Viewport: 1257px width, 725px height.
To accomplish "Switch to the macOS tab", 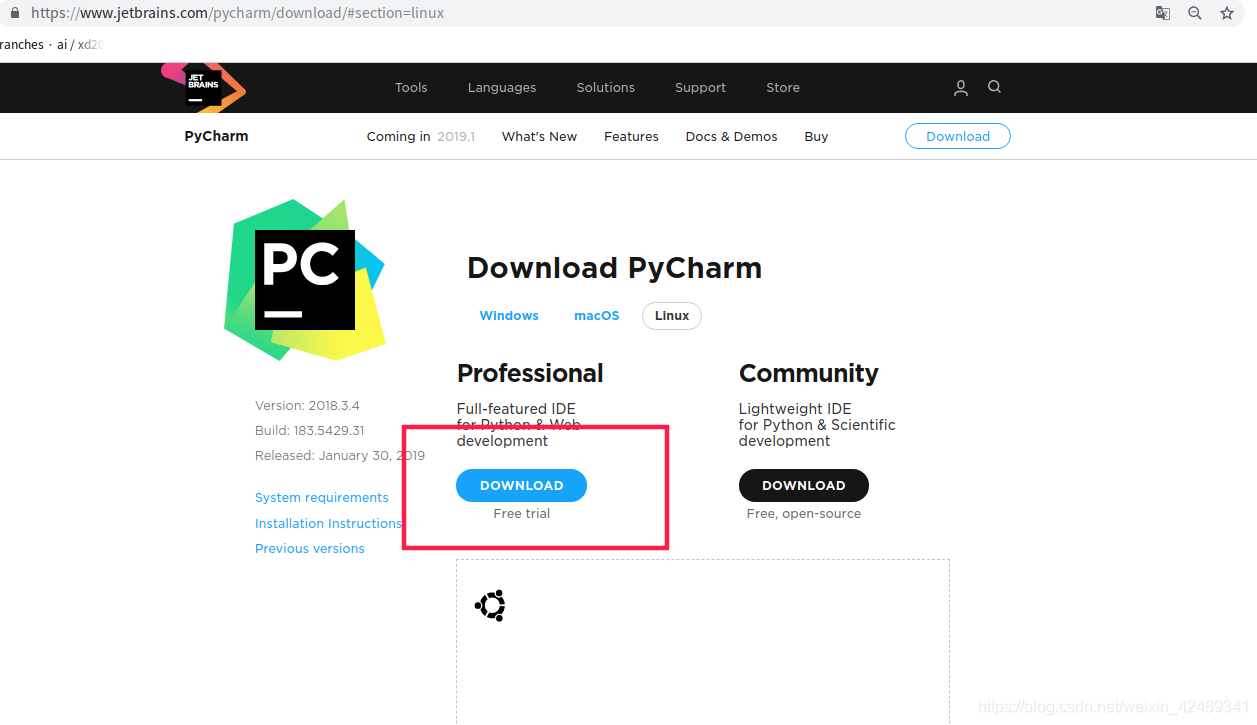I will click(596, 316).
